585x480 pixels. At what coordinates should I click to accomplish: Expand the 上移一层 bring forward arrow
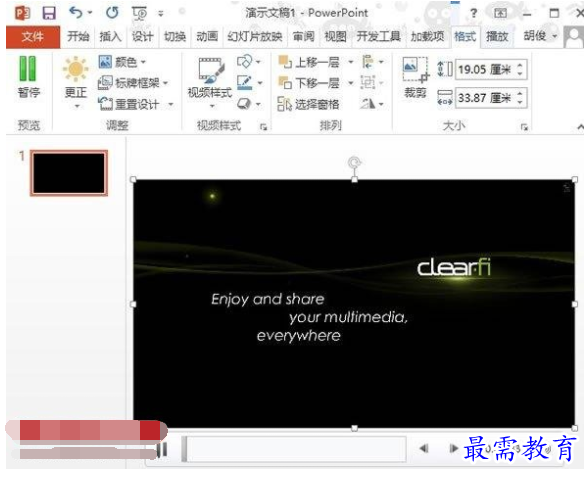351,62
